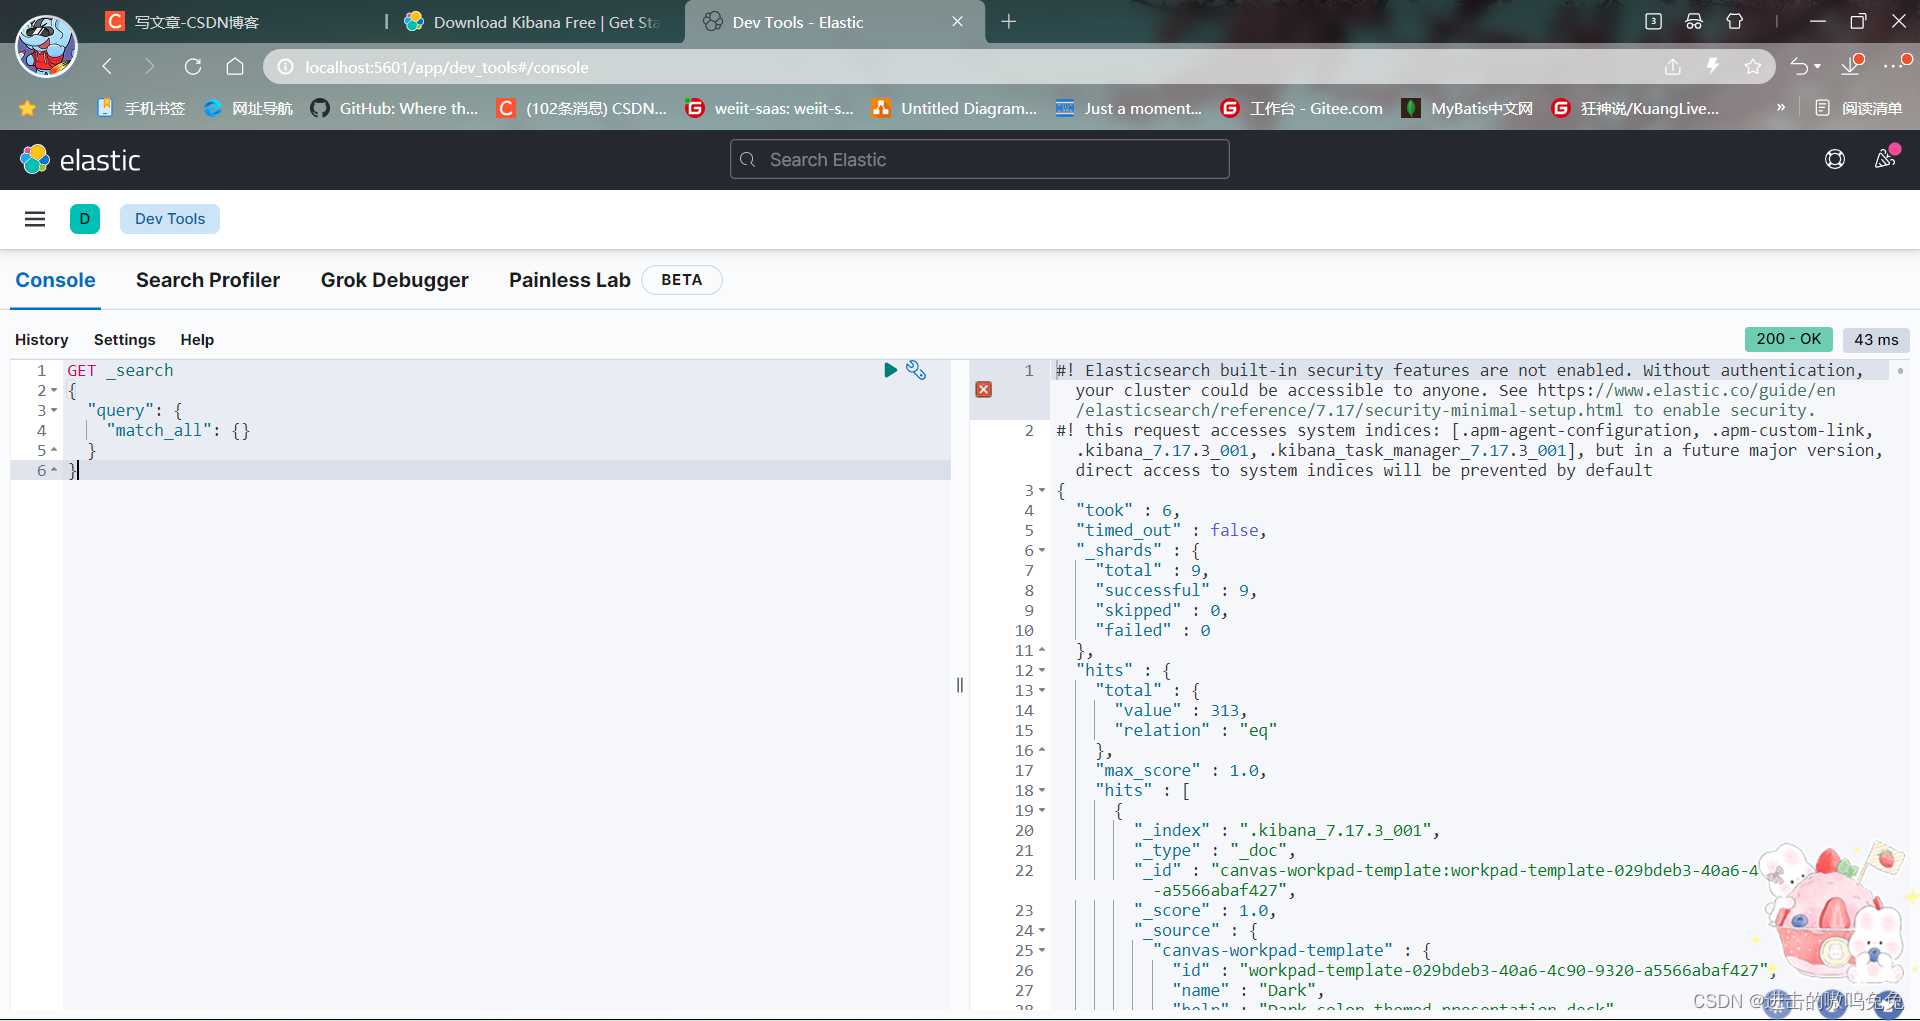Open the browser profile avatar
Viewport: 1920px width, 1021px height.
(46, 46)
